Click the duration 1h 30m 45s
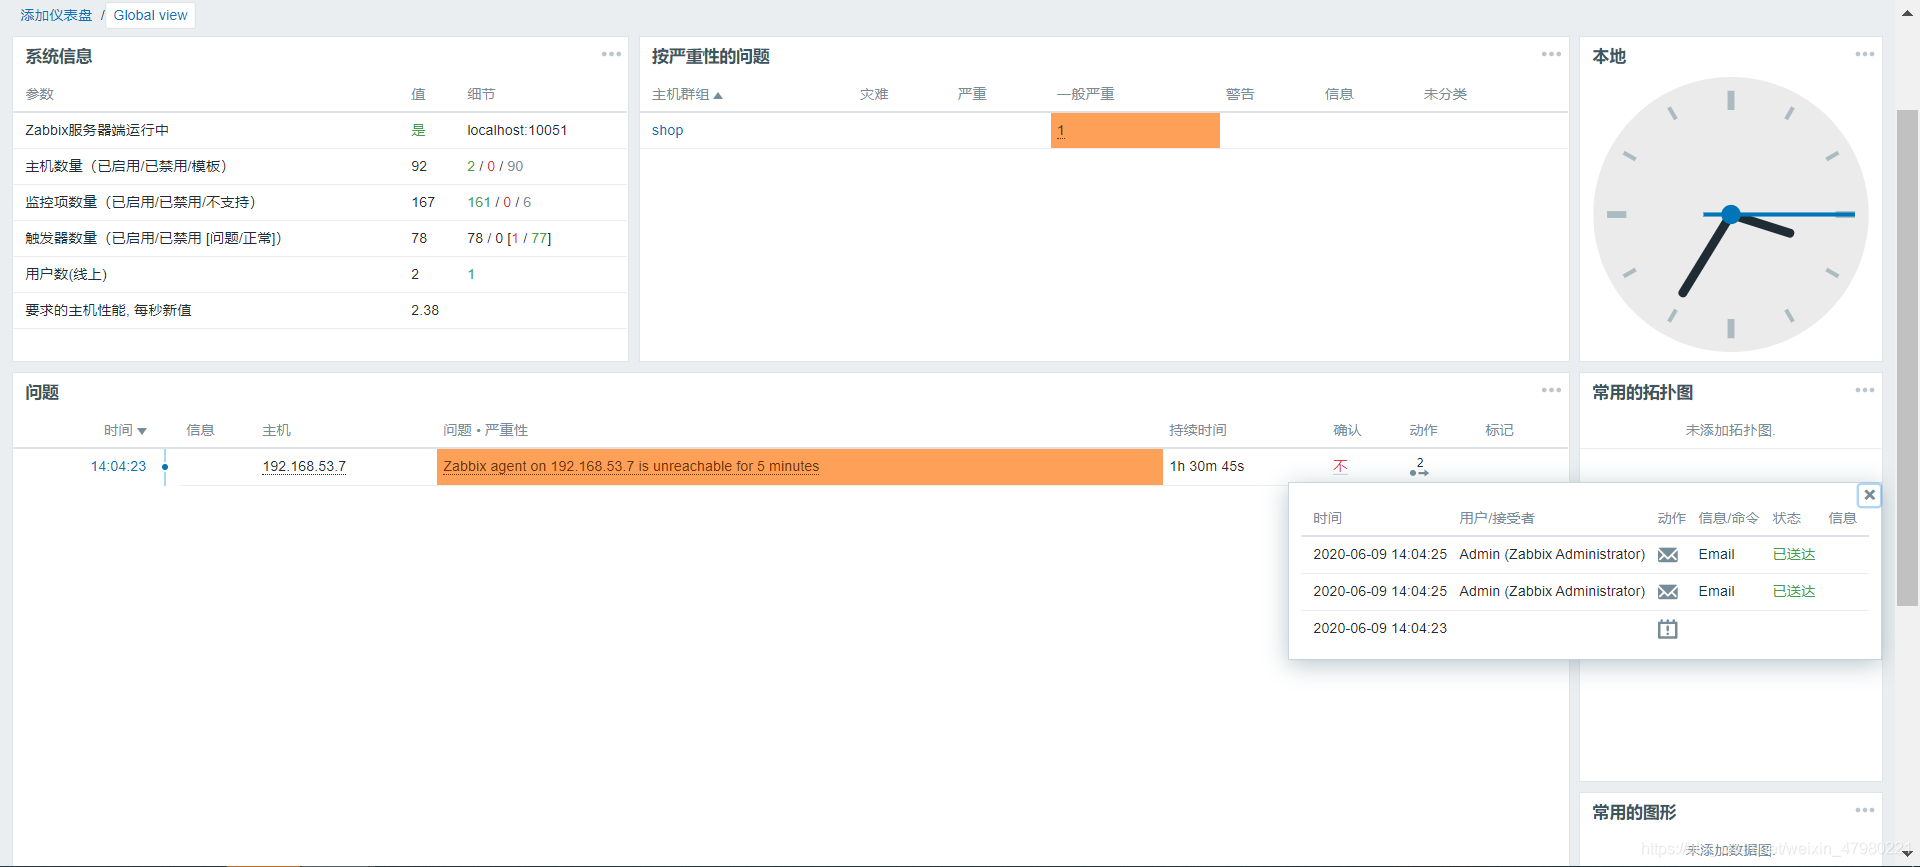Screen dimensions: 1920x867 click(x=1207, y=466)
